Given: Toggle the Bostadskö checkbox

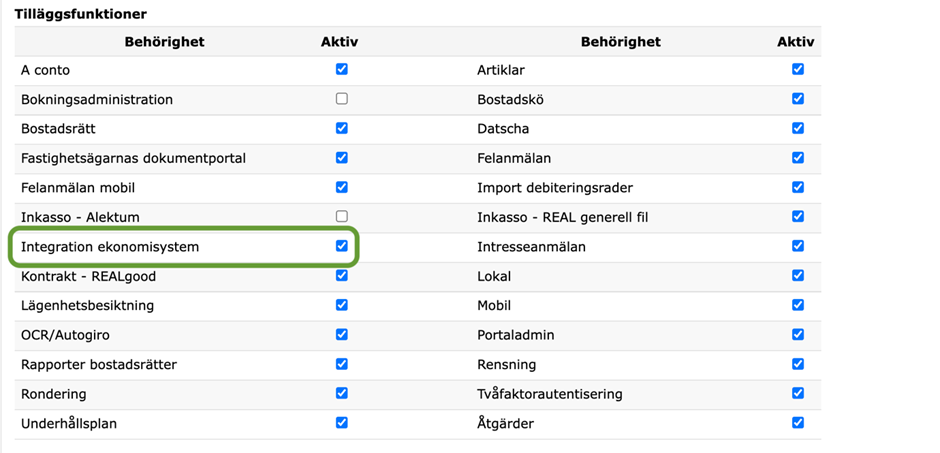Looking at the screenshot, I should pyautogui.click(x=798, y=99).
